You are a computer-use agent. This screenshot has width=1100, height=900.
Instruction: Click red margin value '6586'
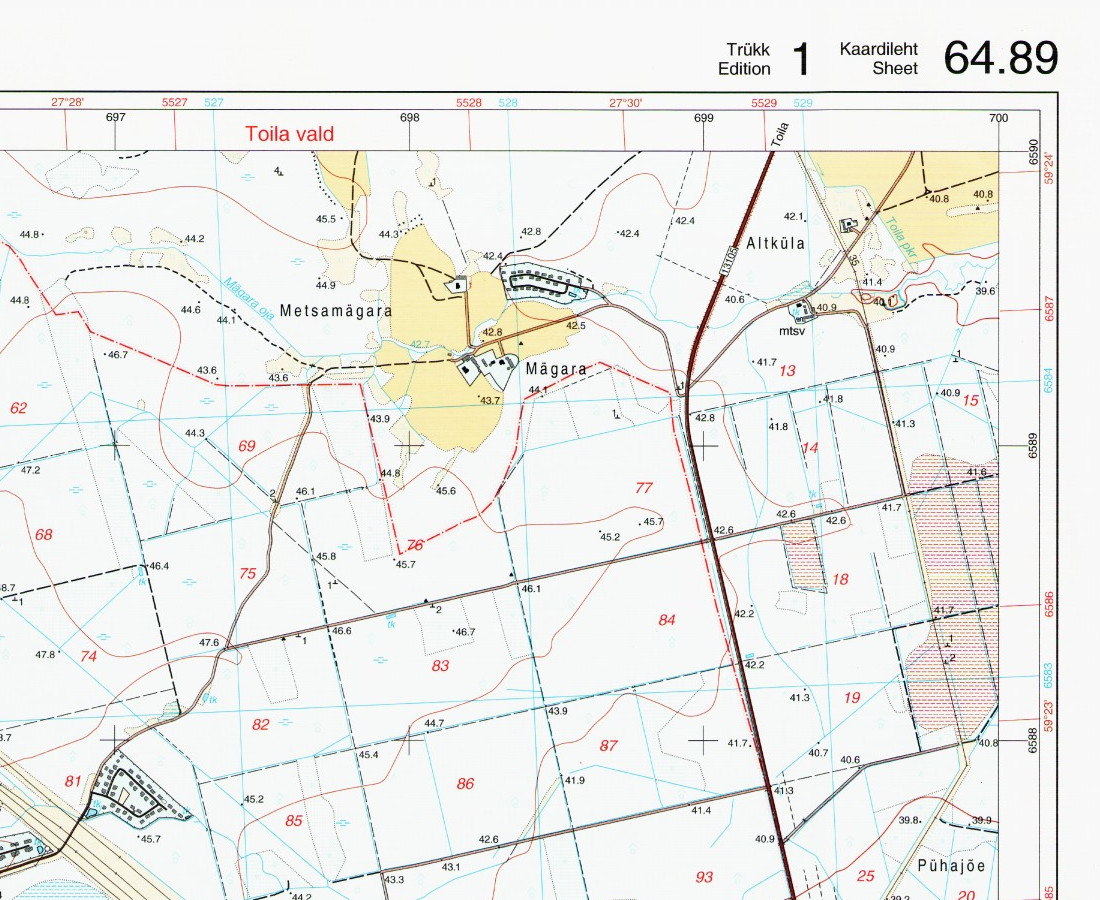click(1049, 604)
